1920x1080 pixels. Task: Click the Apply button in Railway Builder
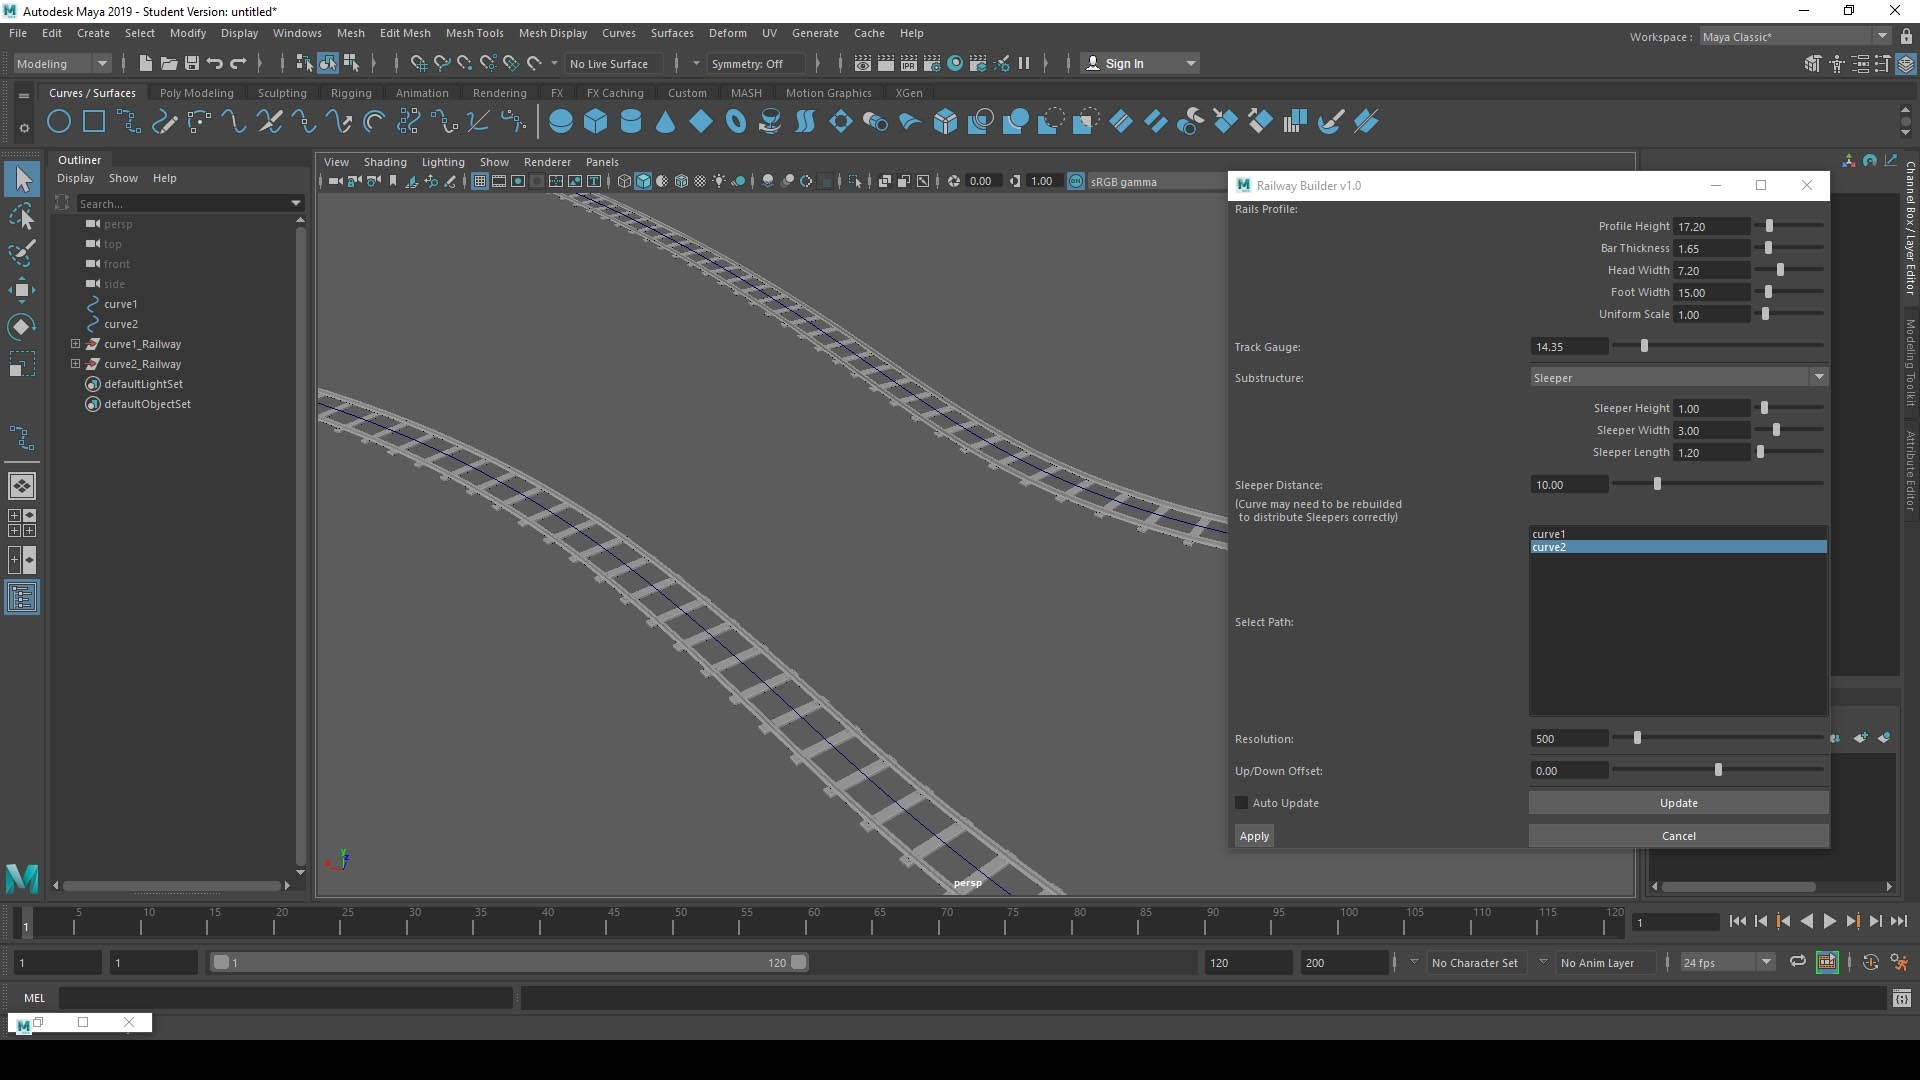tap(1255, 836)
